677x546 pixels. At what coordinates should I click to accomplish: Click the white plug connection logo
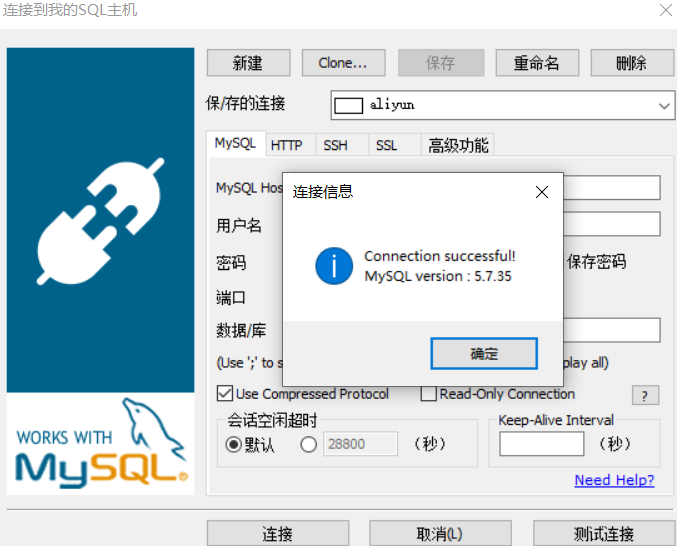click(101, 221)
